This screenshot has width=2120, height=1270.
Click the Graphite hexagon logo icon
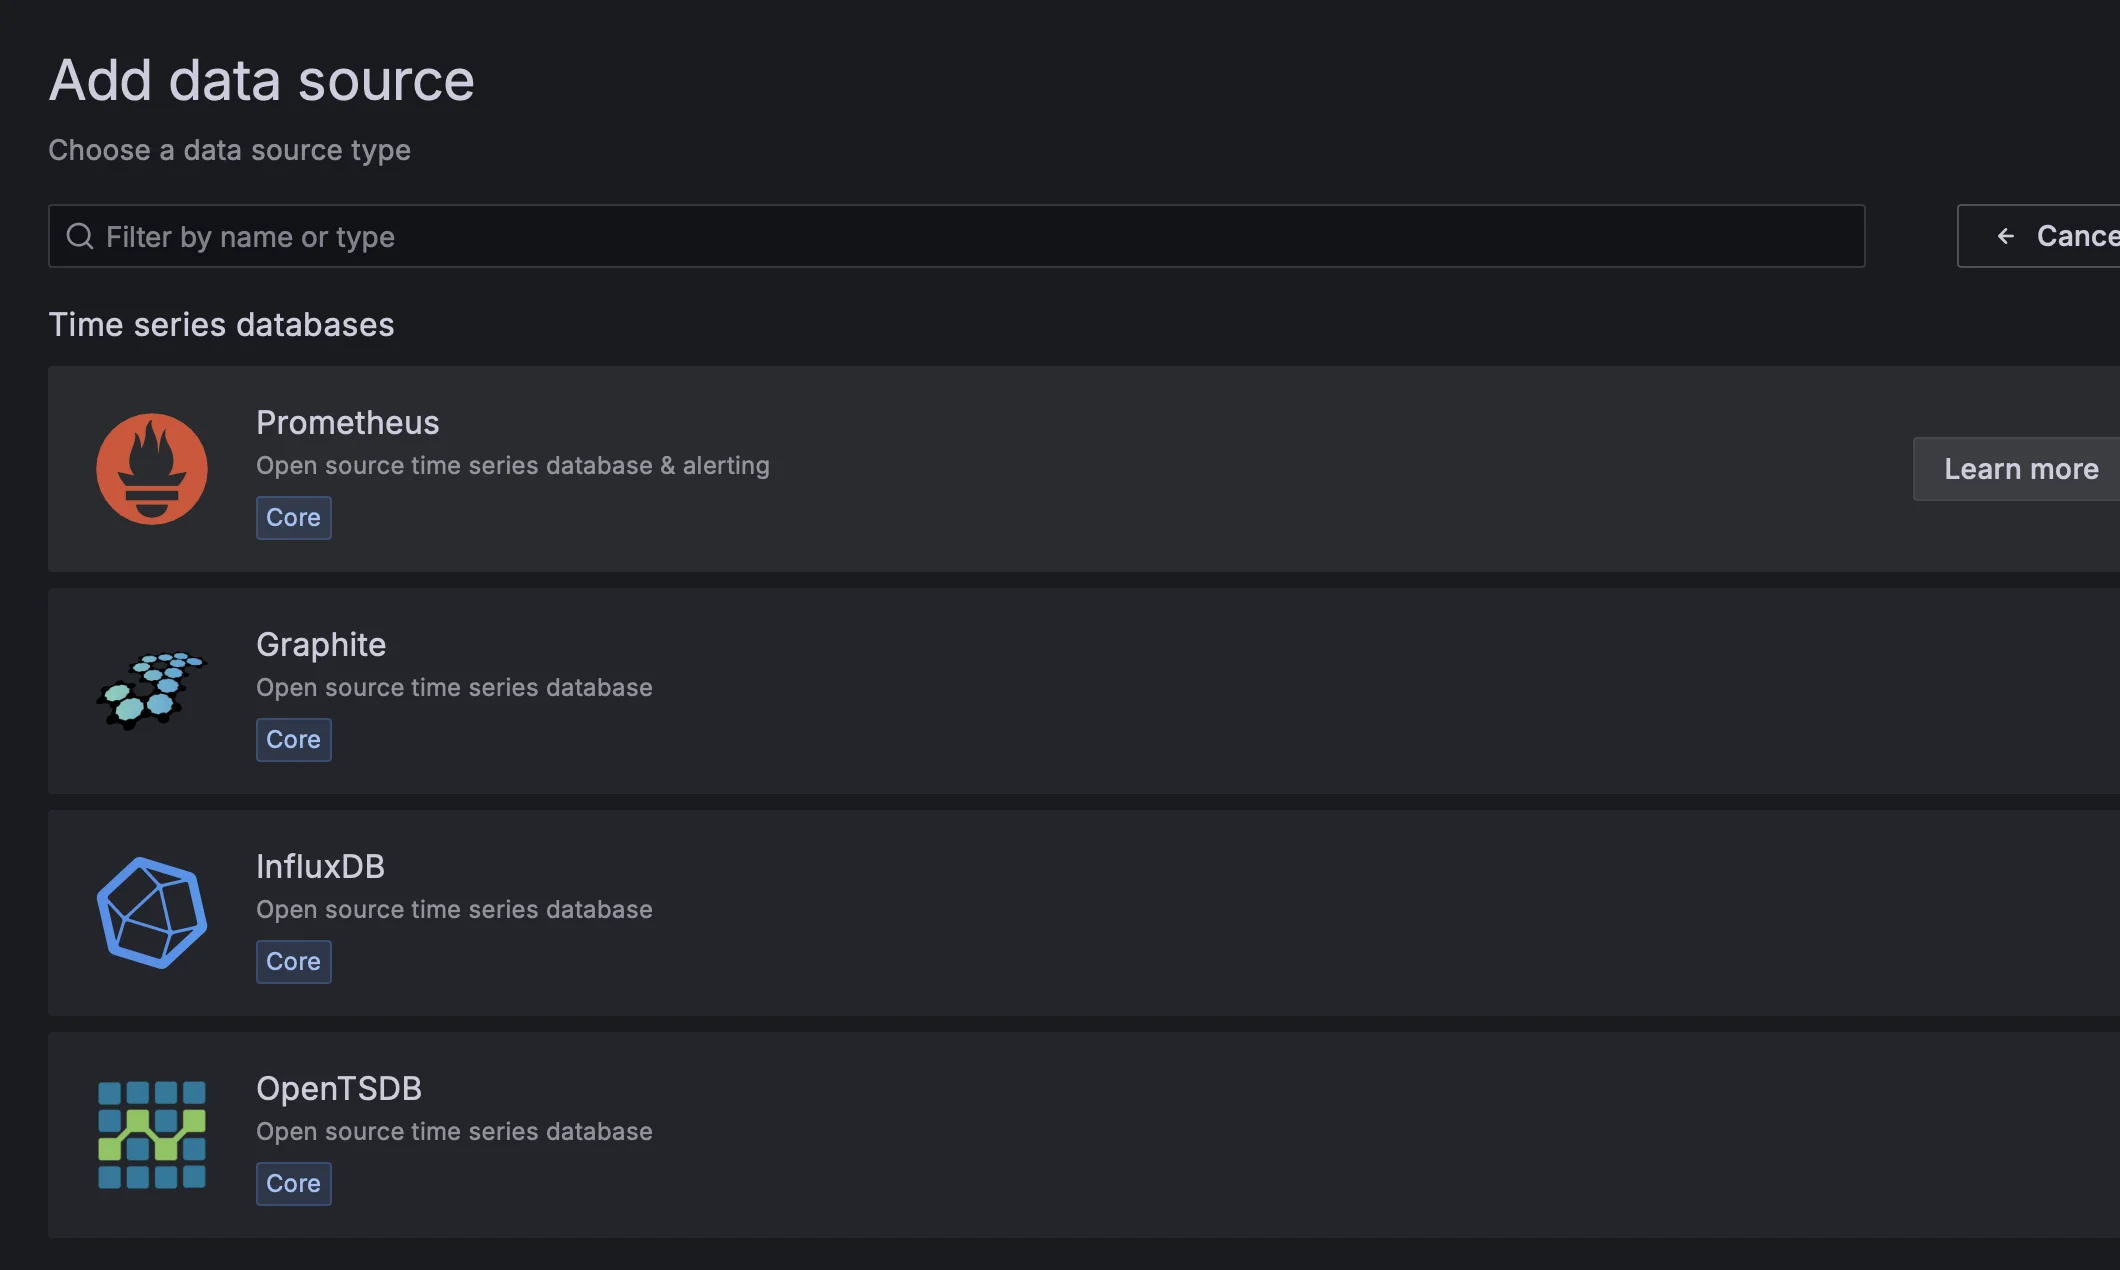click(152, 691)
